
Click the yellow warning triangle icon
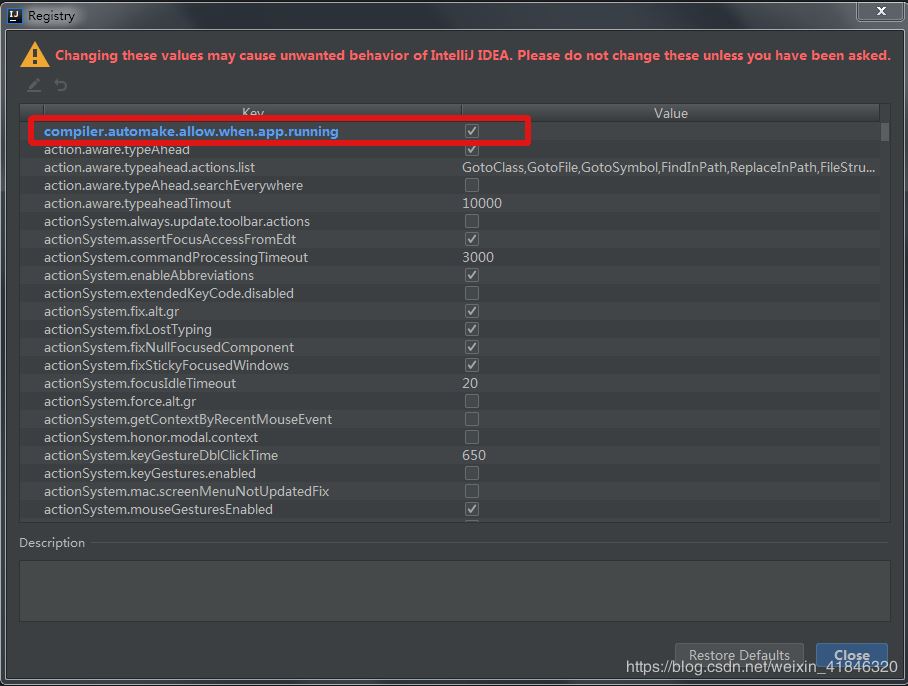35,55
